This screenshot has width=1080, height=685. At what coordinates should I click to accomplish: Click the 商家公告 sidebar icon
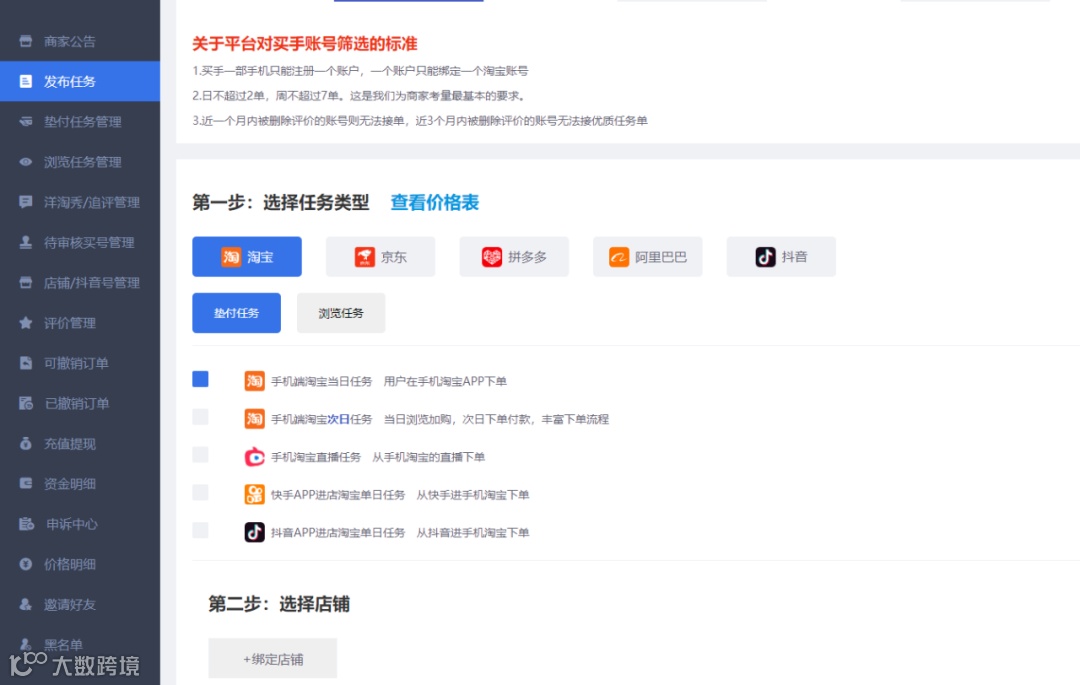pos(25,41)
